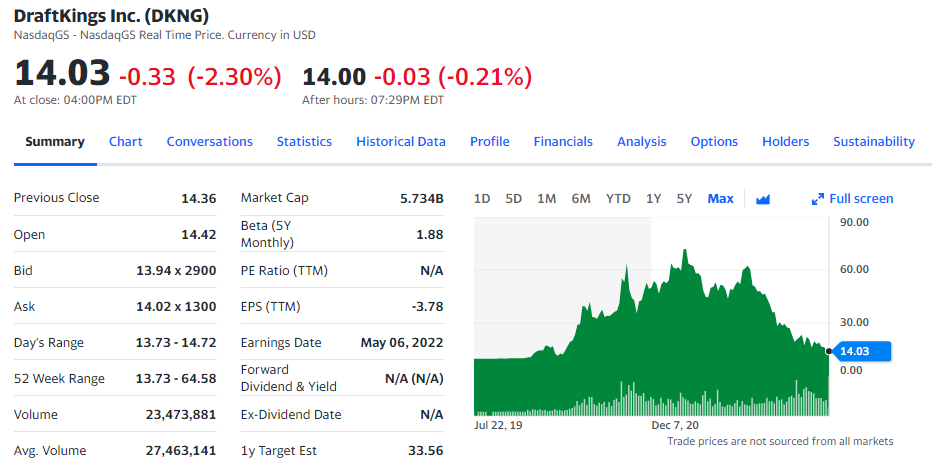The image size is (932, 473).
Task: Click the Volume value 23,473,881
Action: [181, 415]
